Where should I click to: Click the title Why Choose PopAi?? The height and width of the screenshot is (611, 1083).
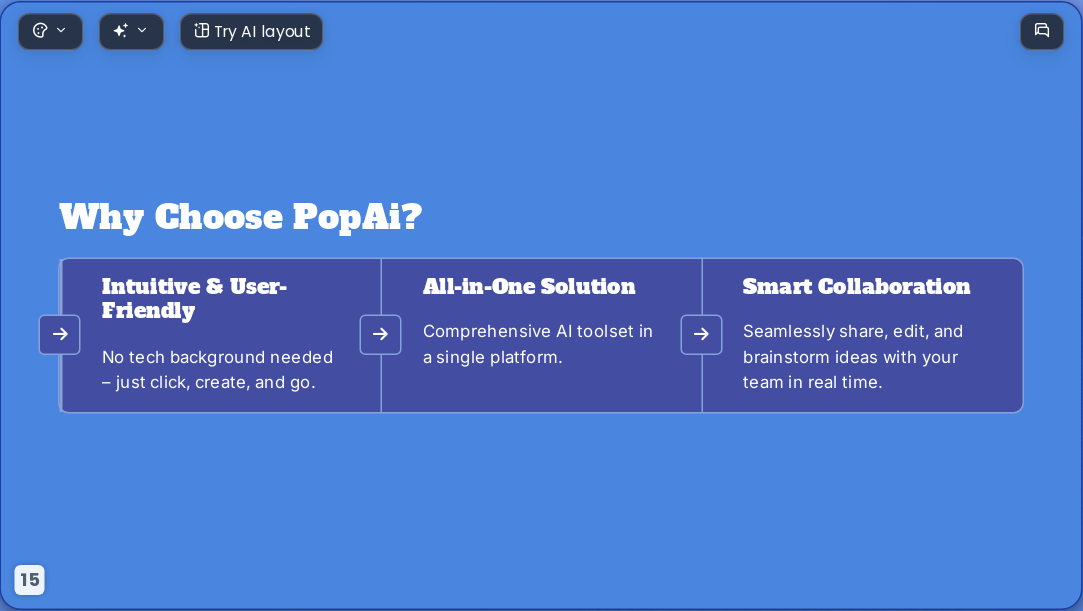click(x=240, y=217)
